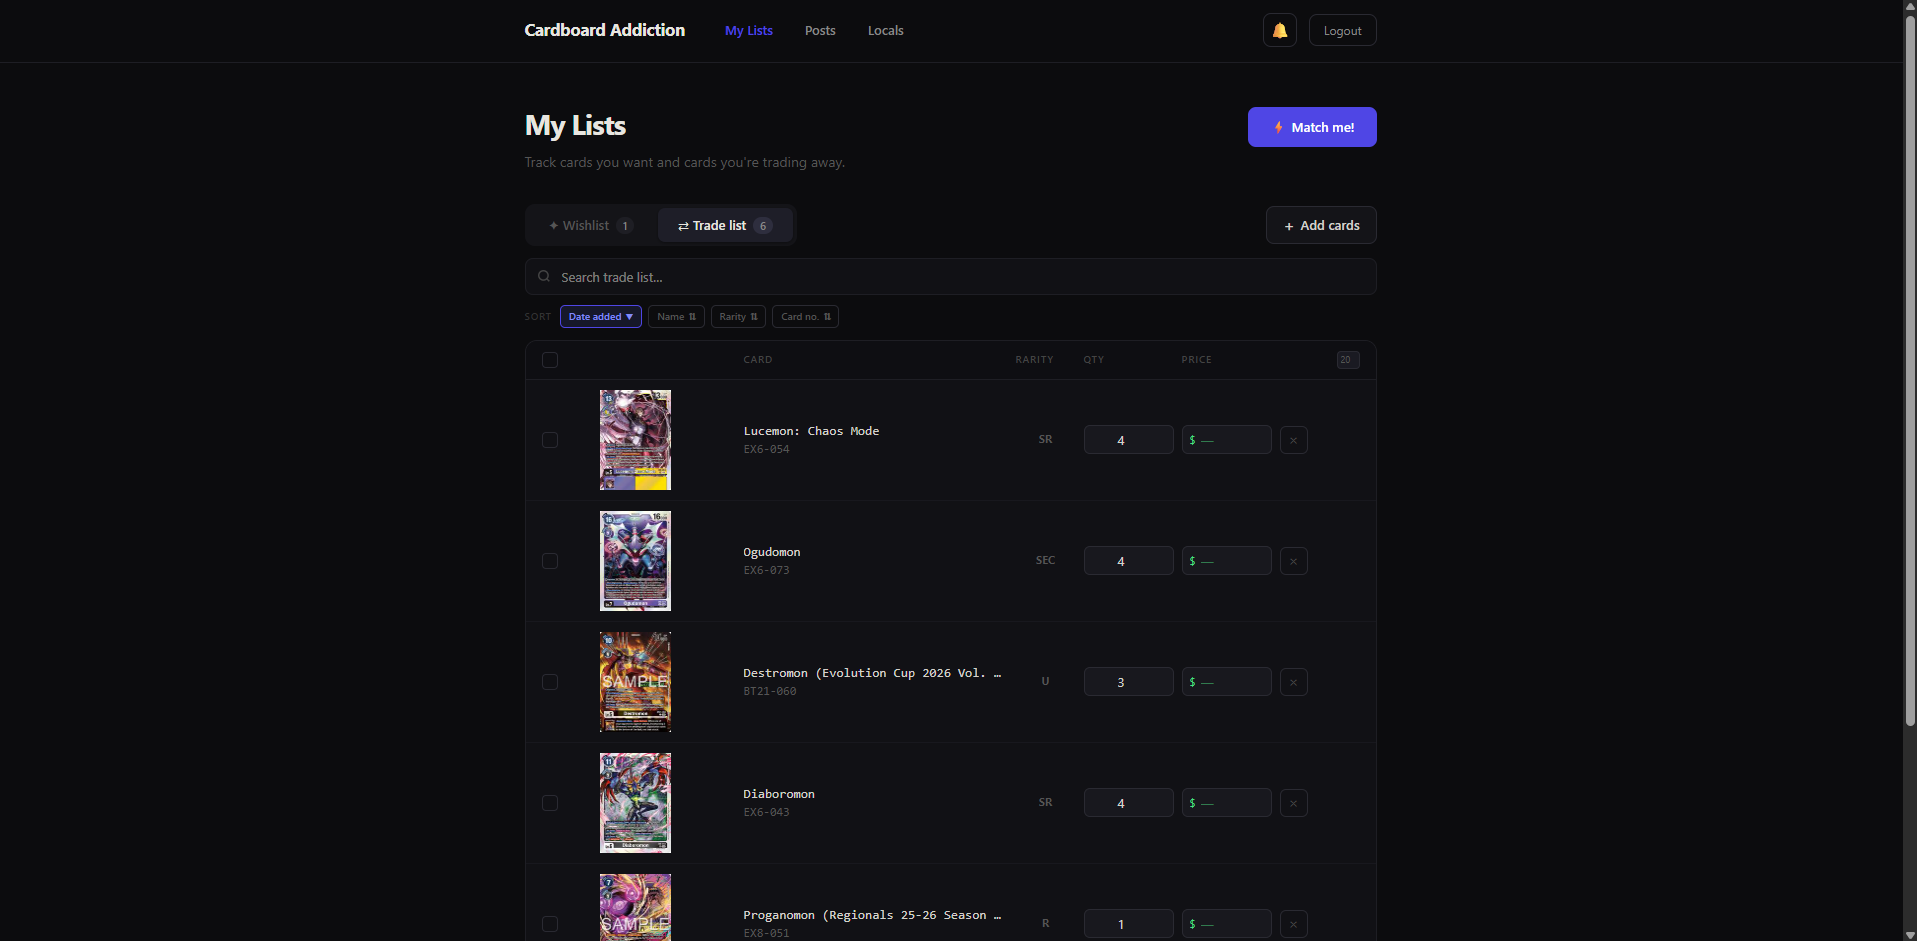Sort the list by Card no.

[x=806, y=317]
